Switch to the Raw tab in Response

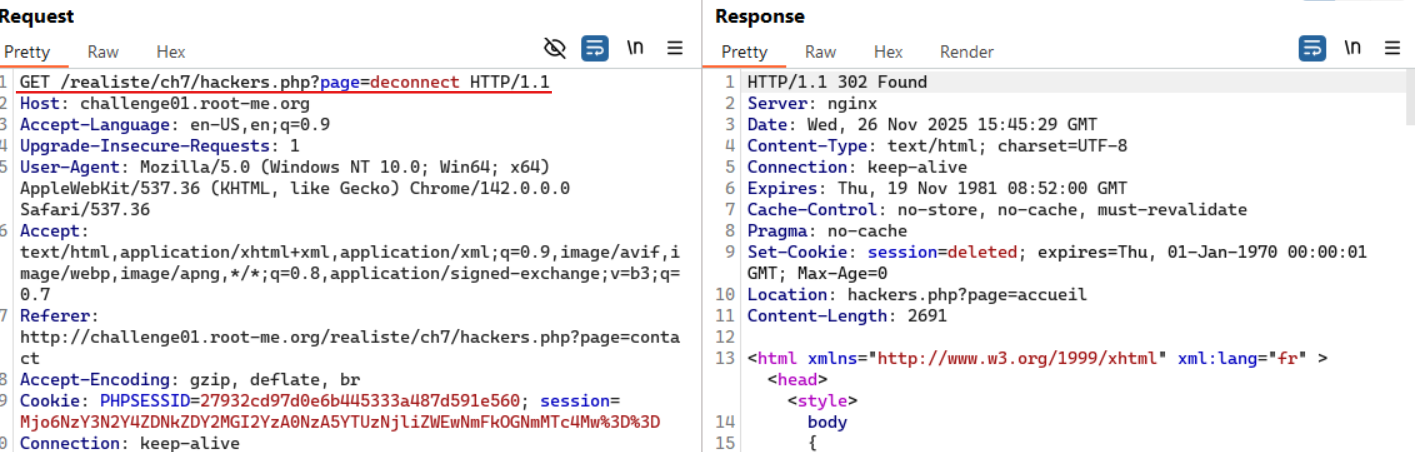point(820,52)
